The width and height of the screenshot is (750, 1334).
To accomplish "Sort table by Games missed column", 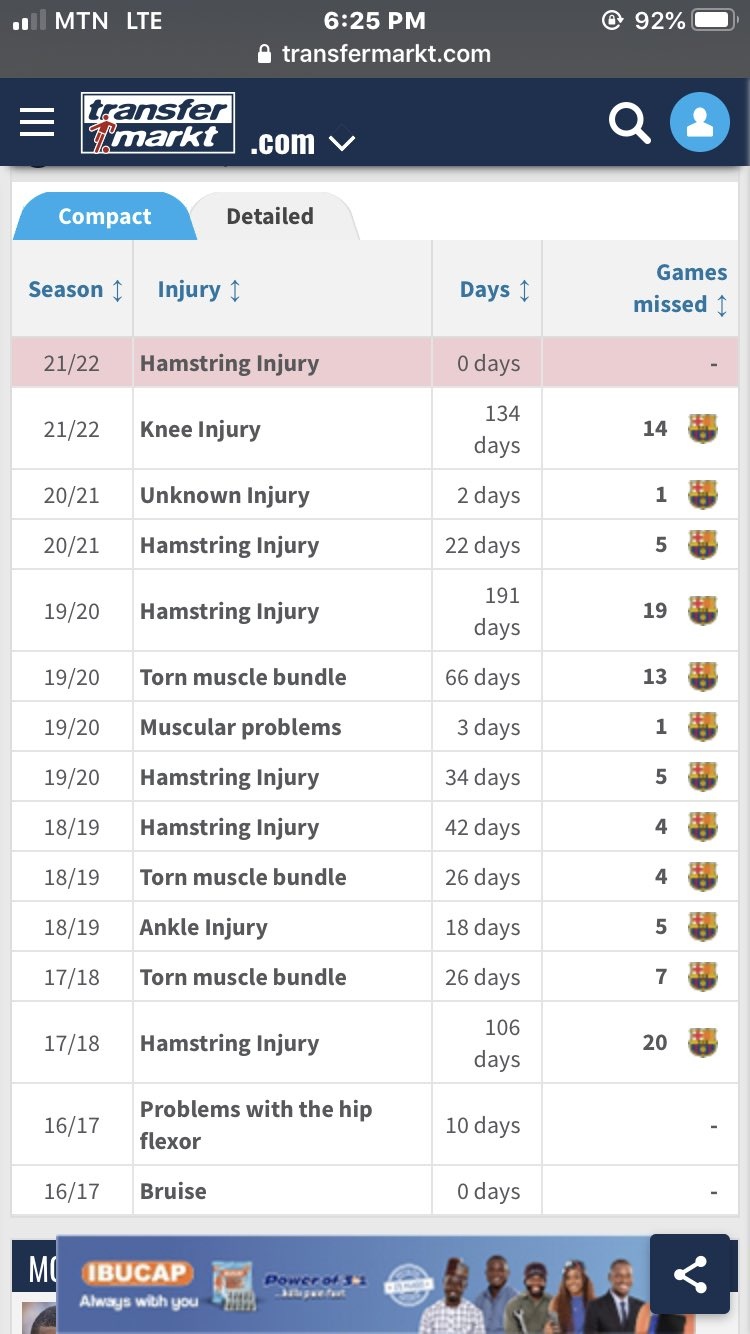I will coord(680,289).
